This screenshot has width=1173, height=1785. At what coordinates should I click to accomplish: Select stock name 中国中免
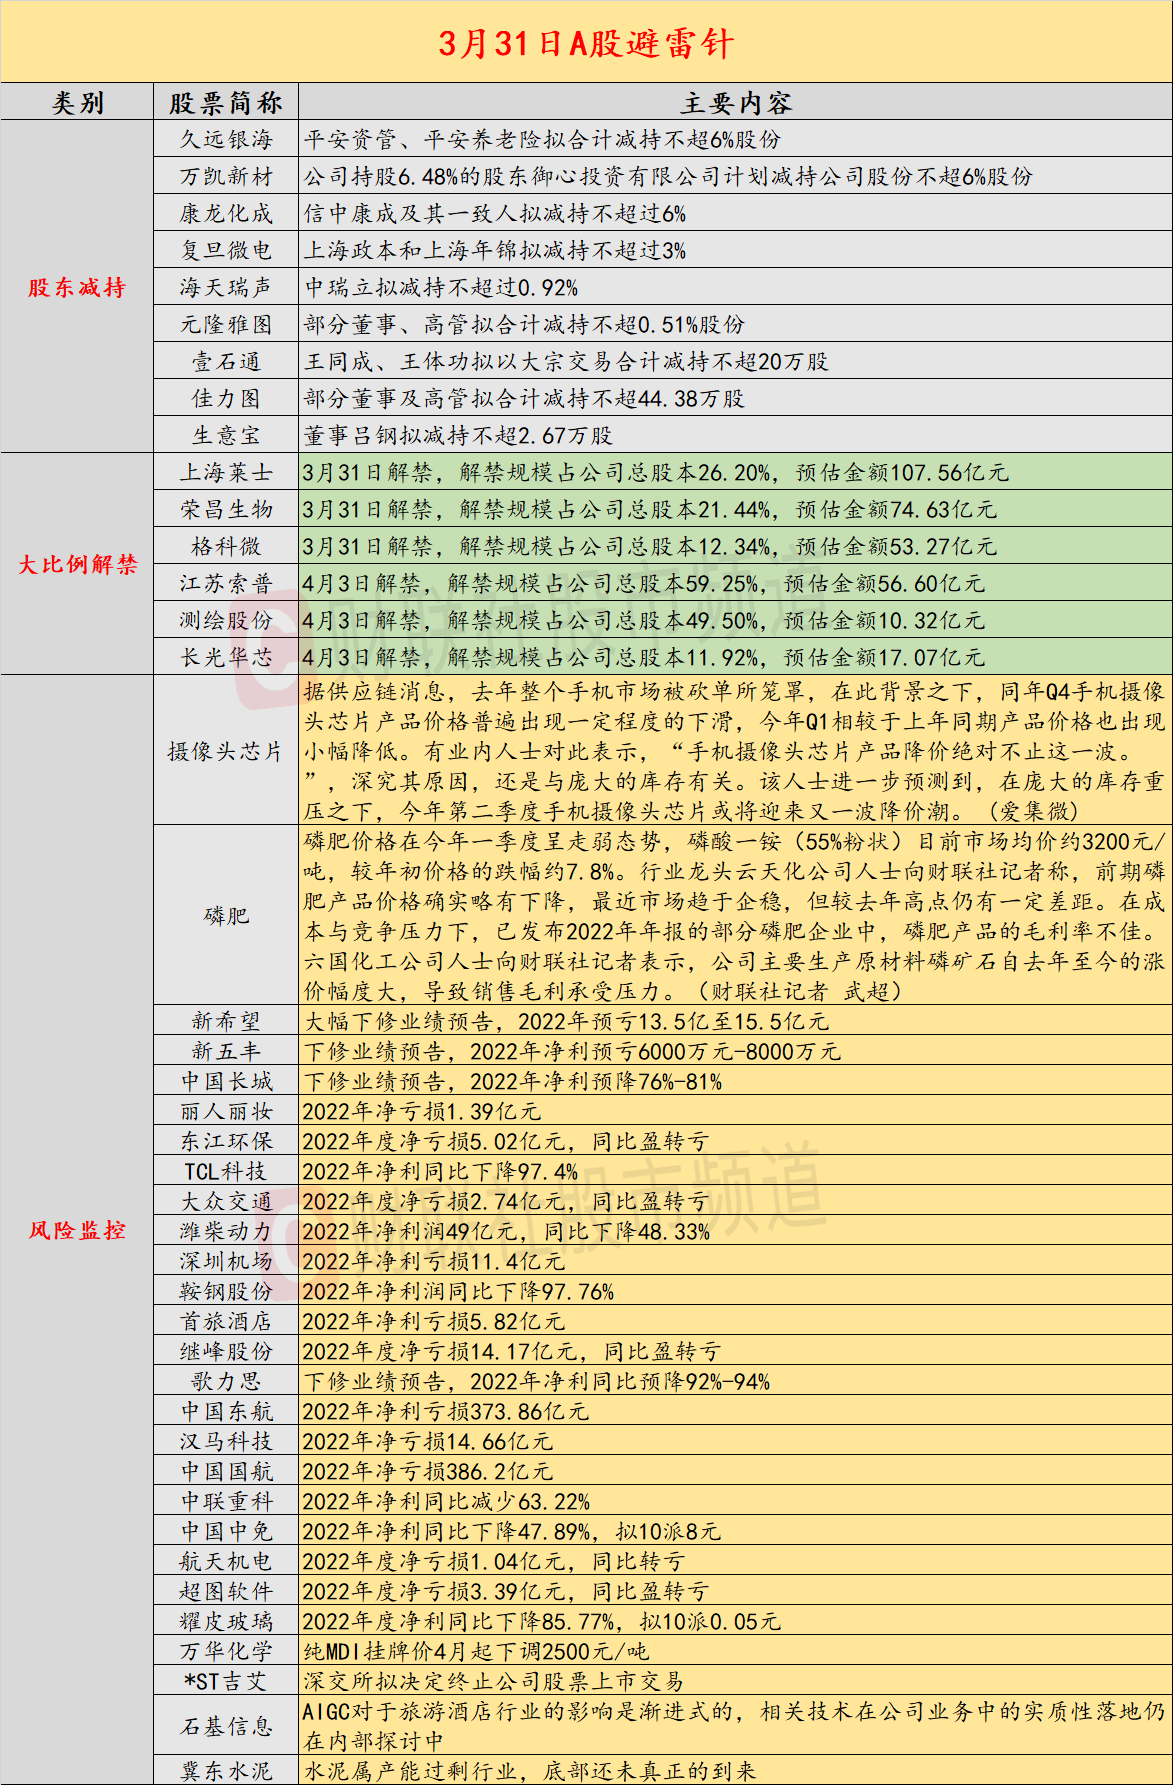[226, 1532]
